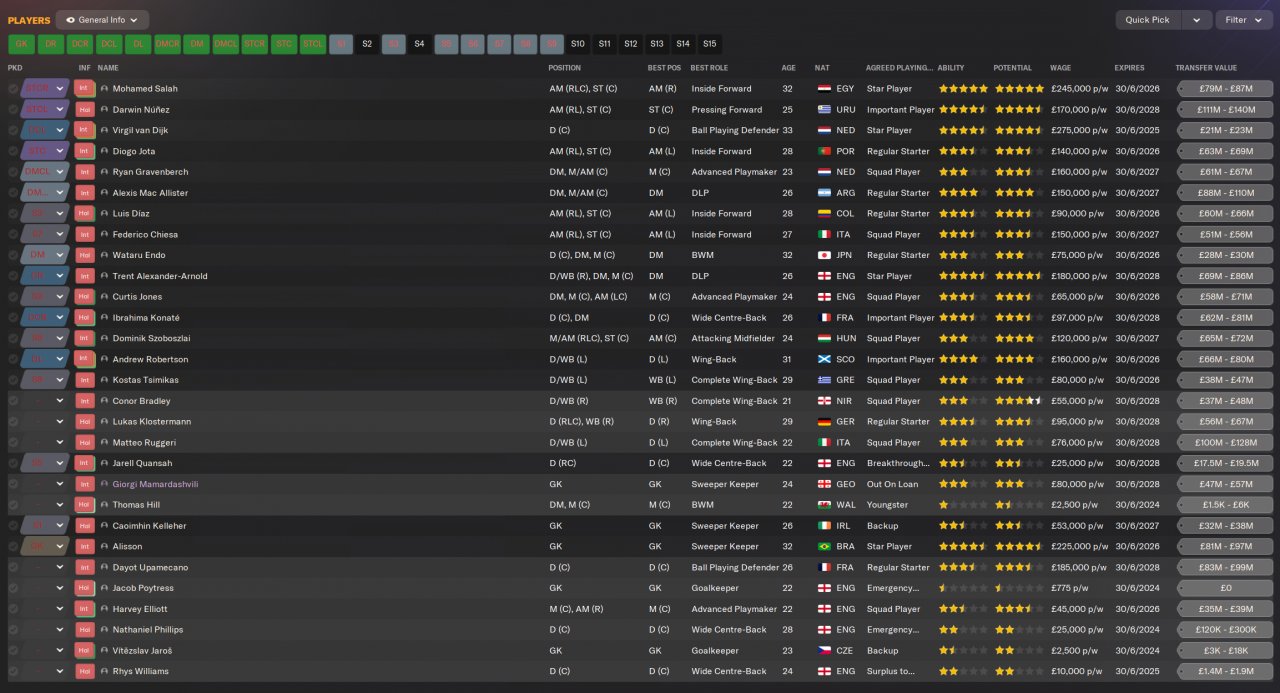Image resolution: width=1280 pixels, height=693 pixels.
Task: Toggle the picked checkmark for Jarell Quansah
Action: tap(13, 463)
